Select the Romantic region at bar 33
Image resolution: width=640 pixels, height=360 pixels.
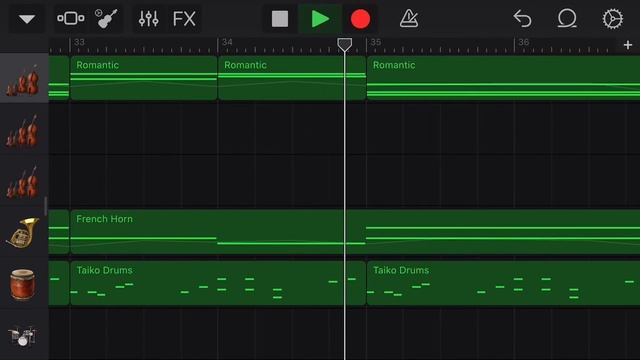[x=143, y=78]
